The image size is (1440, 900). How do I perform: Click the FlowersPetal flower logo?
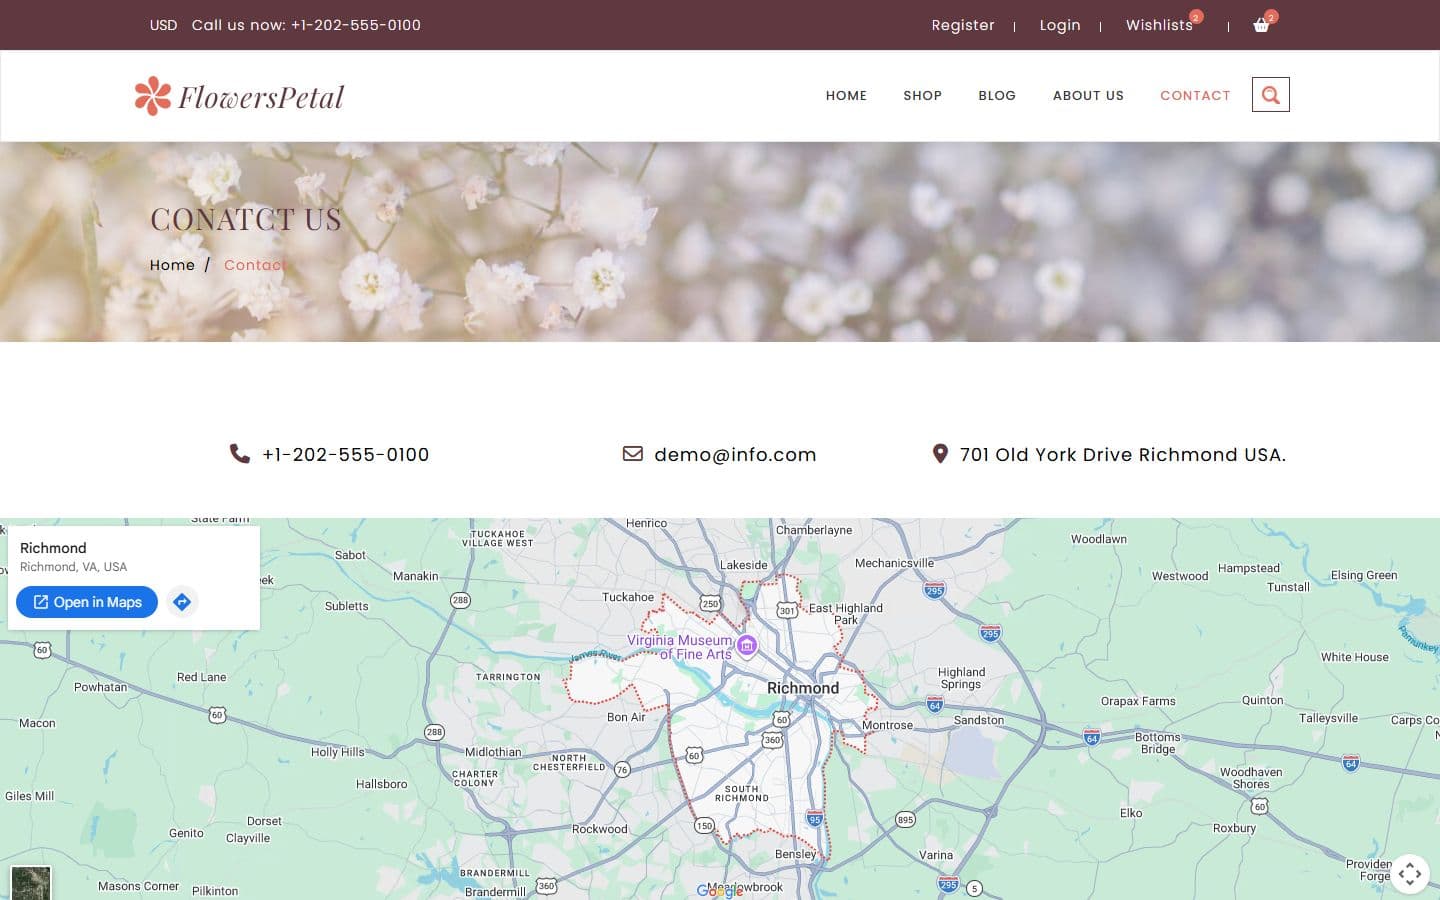(239, 96)
